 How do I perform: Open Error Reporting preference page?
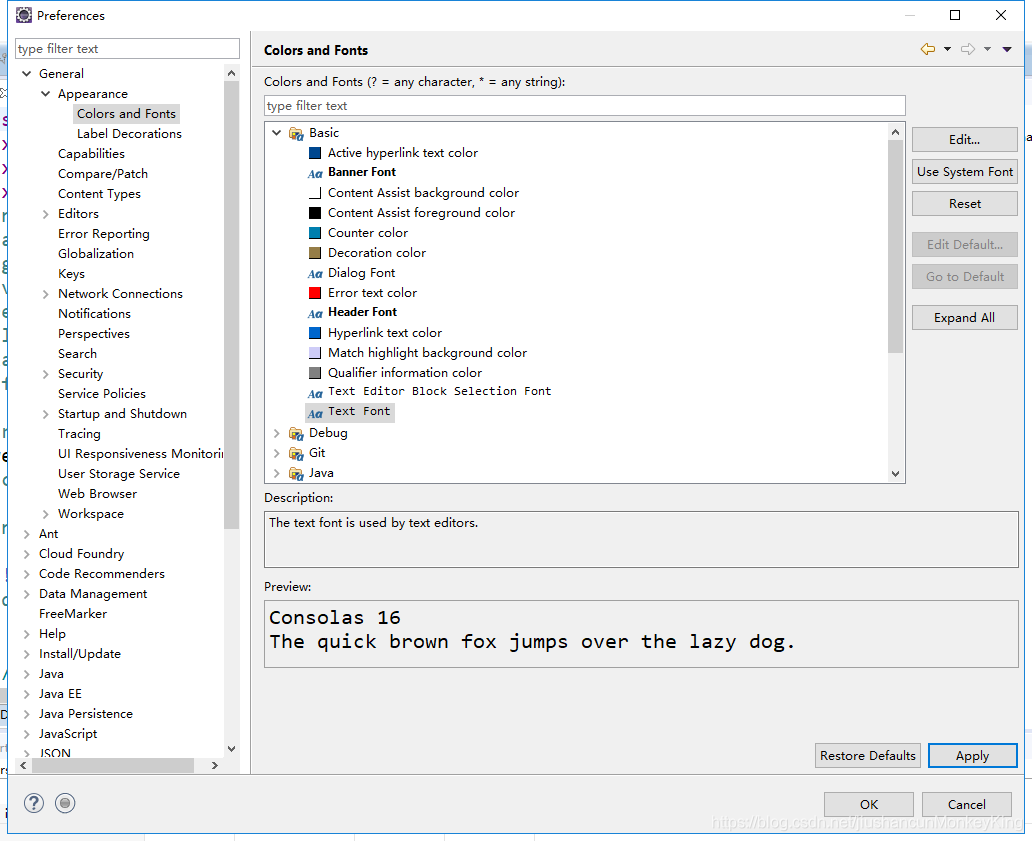(x=103, y=234)
